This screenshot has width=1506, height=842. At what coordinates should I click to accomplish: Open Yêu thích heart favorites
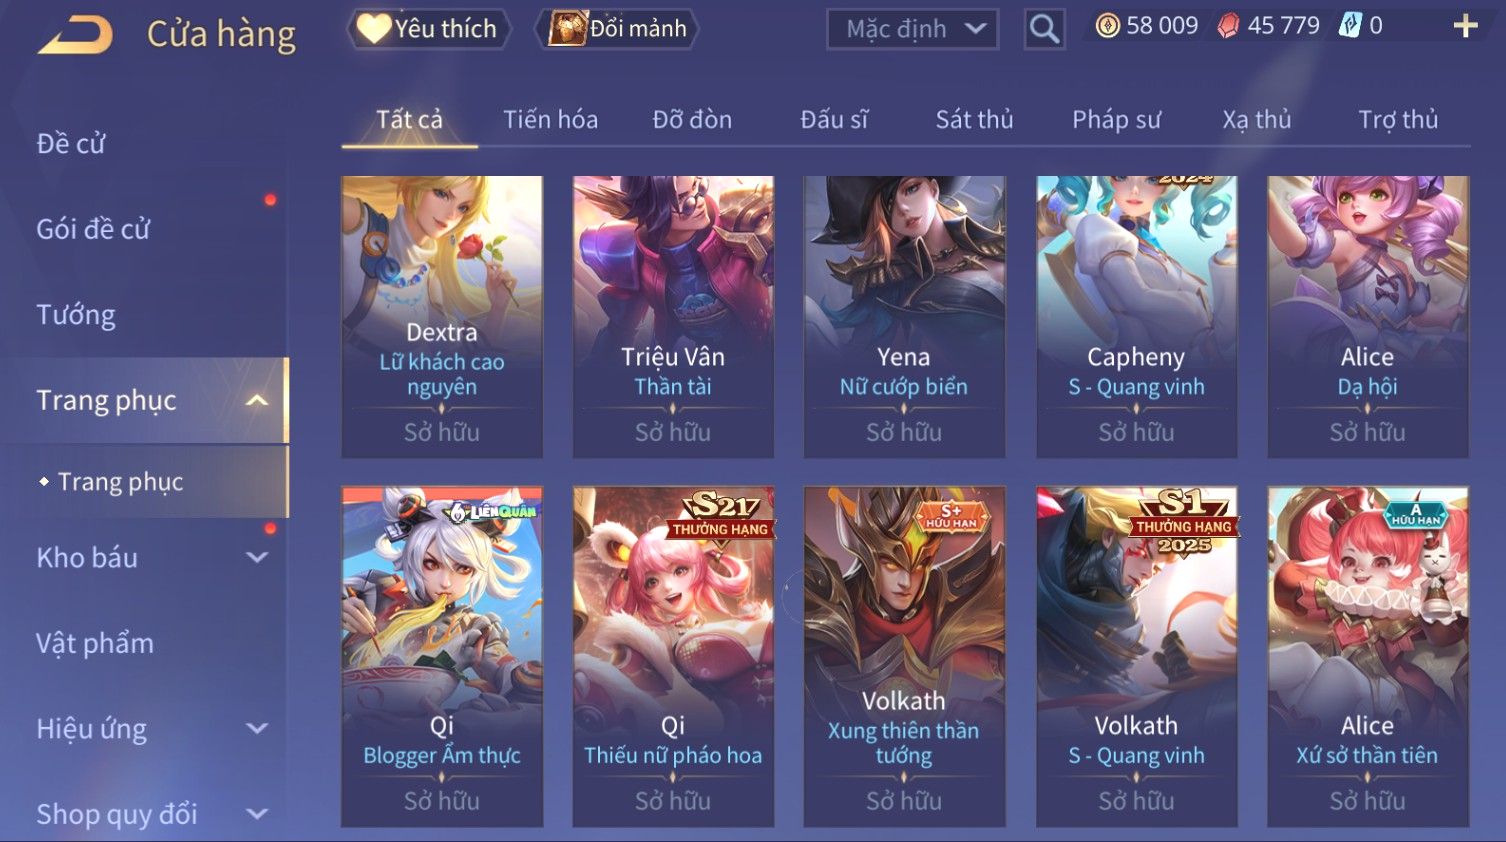(428, 29)
